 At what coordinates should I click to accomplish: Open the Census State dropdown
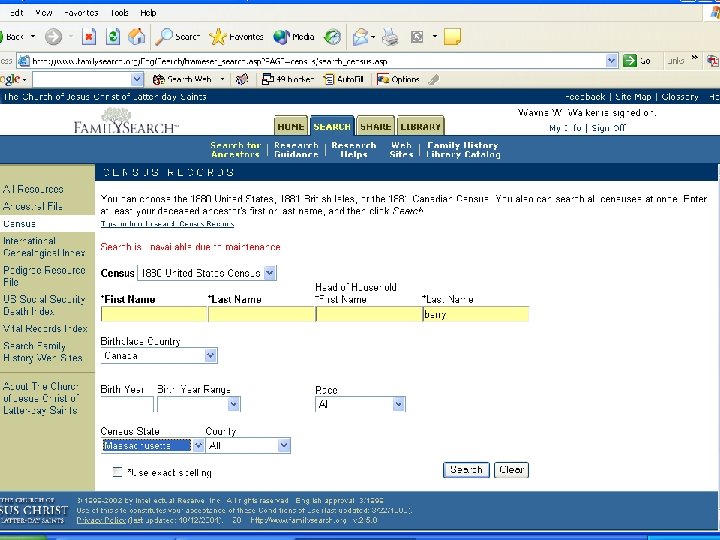click(x=198, y=445)
